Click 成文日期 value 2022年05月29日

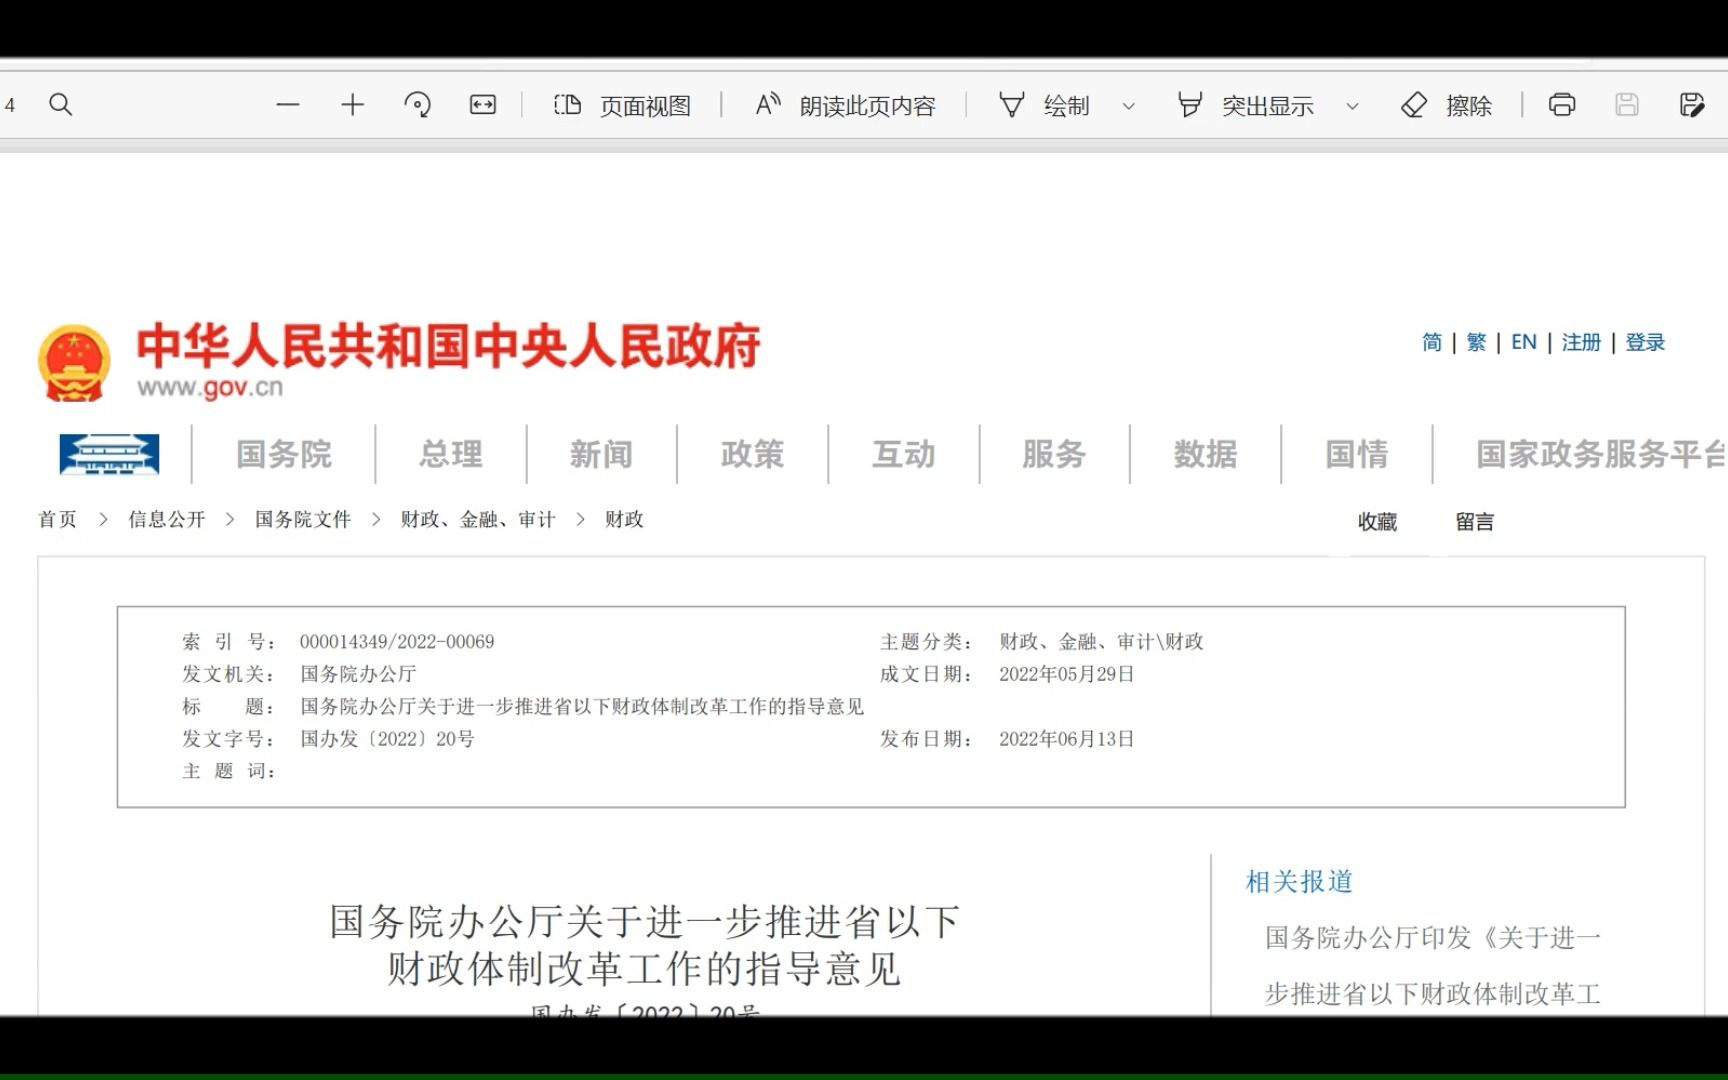pyautogui.click(x=1067, y=674)
